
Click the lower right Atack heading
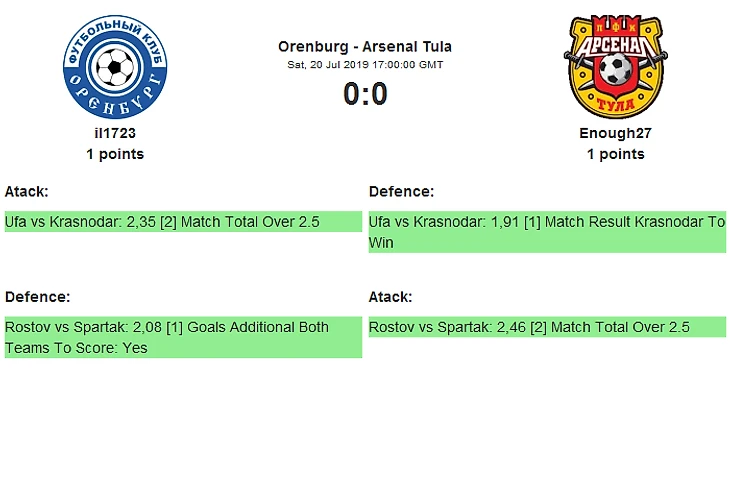[x=391, y=297]
